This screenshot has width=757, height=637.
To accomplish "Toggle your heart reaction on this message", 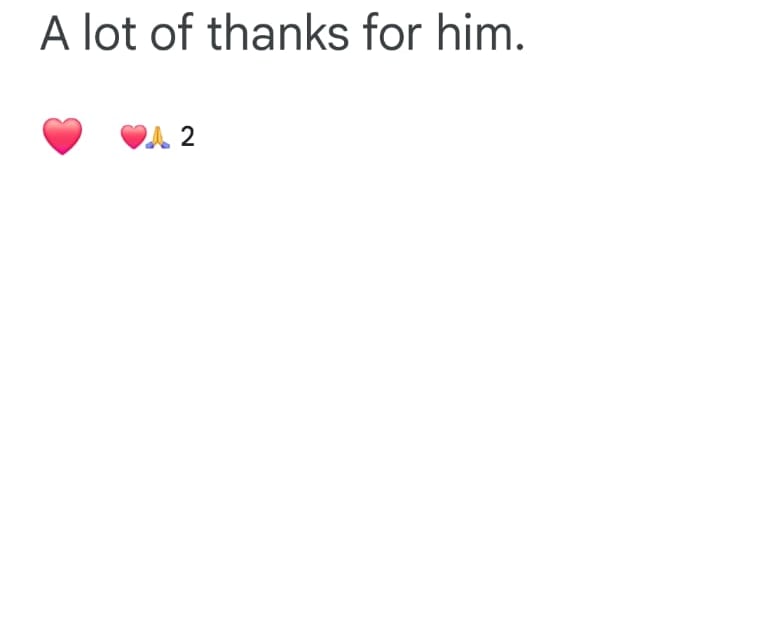I will pyautogui.click(x=62, y=136).
